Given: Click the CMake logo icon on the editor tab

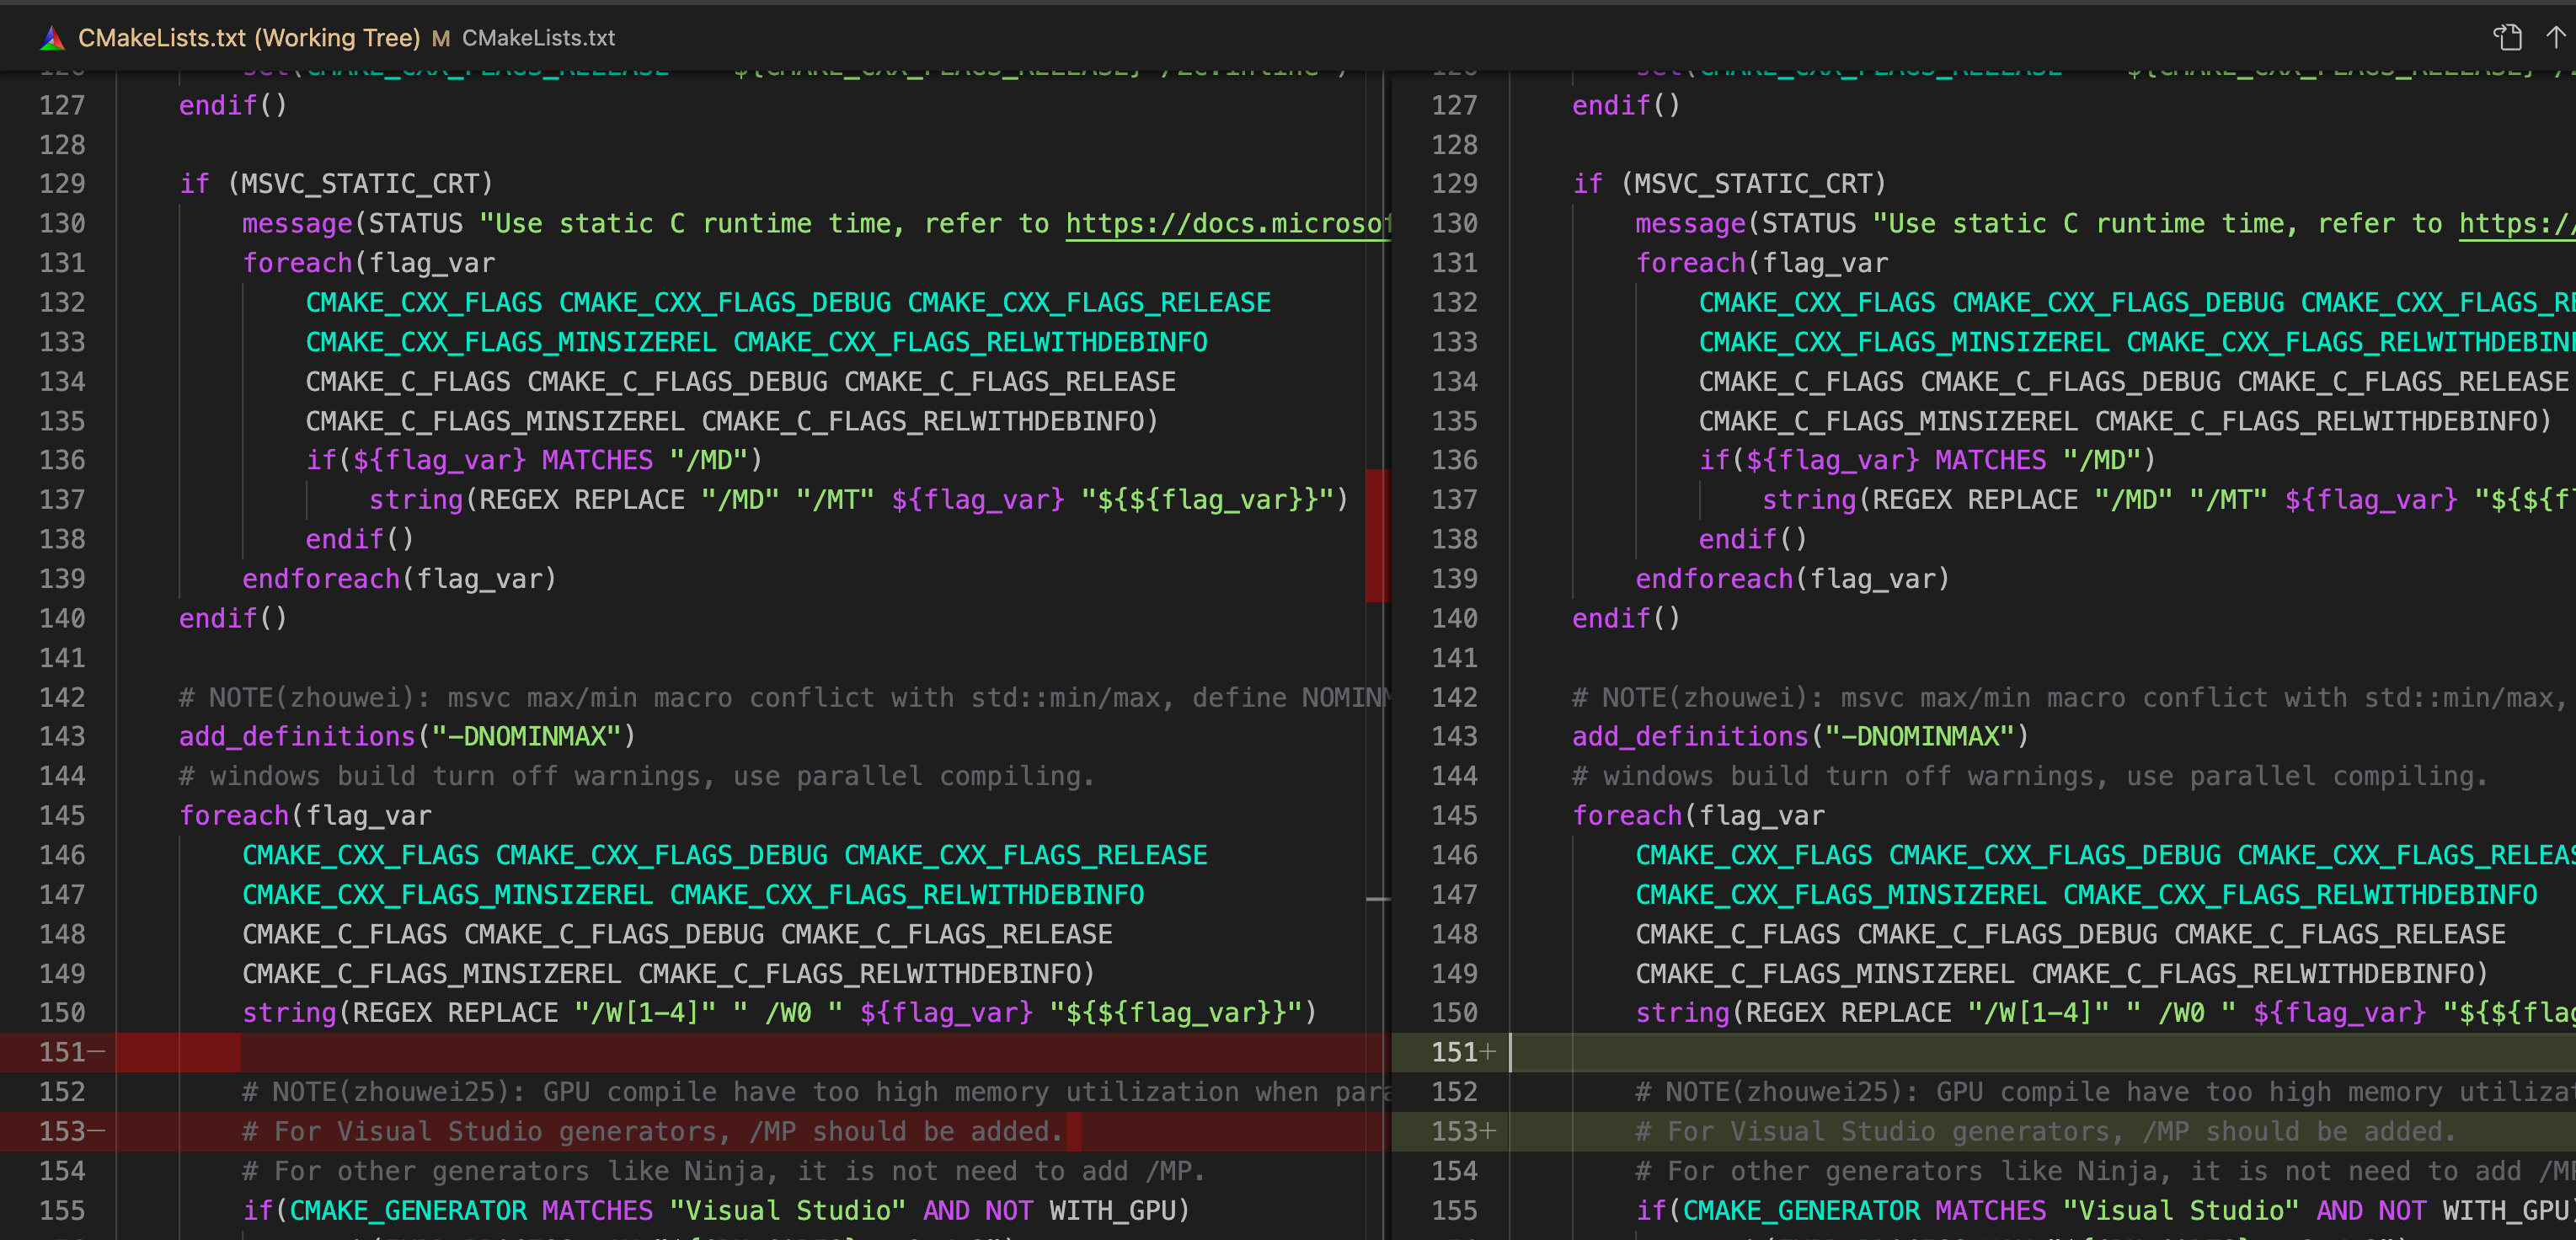Looking at the screenshot, I should click(x=52, y=38).
